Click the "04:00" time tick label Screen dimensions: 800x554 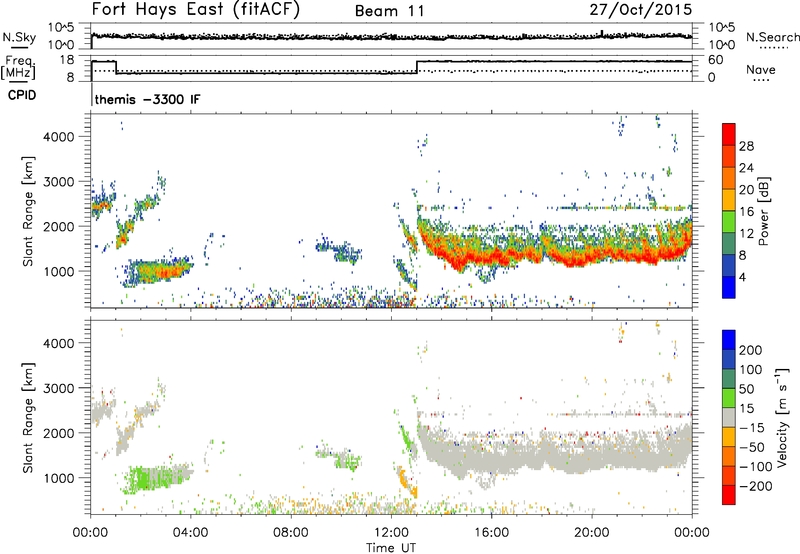[190, 533]
